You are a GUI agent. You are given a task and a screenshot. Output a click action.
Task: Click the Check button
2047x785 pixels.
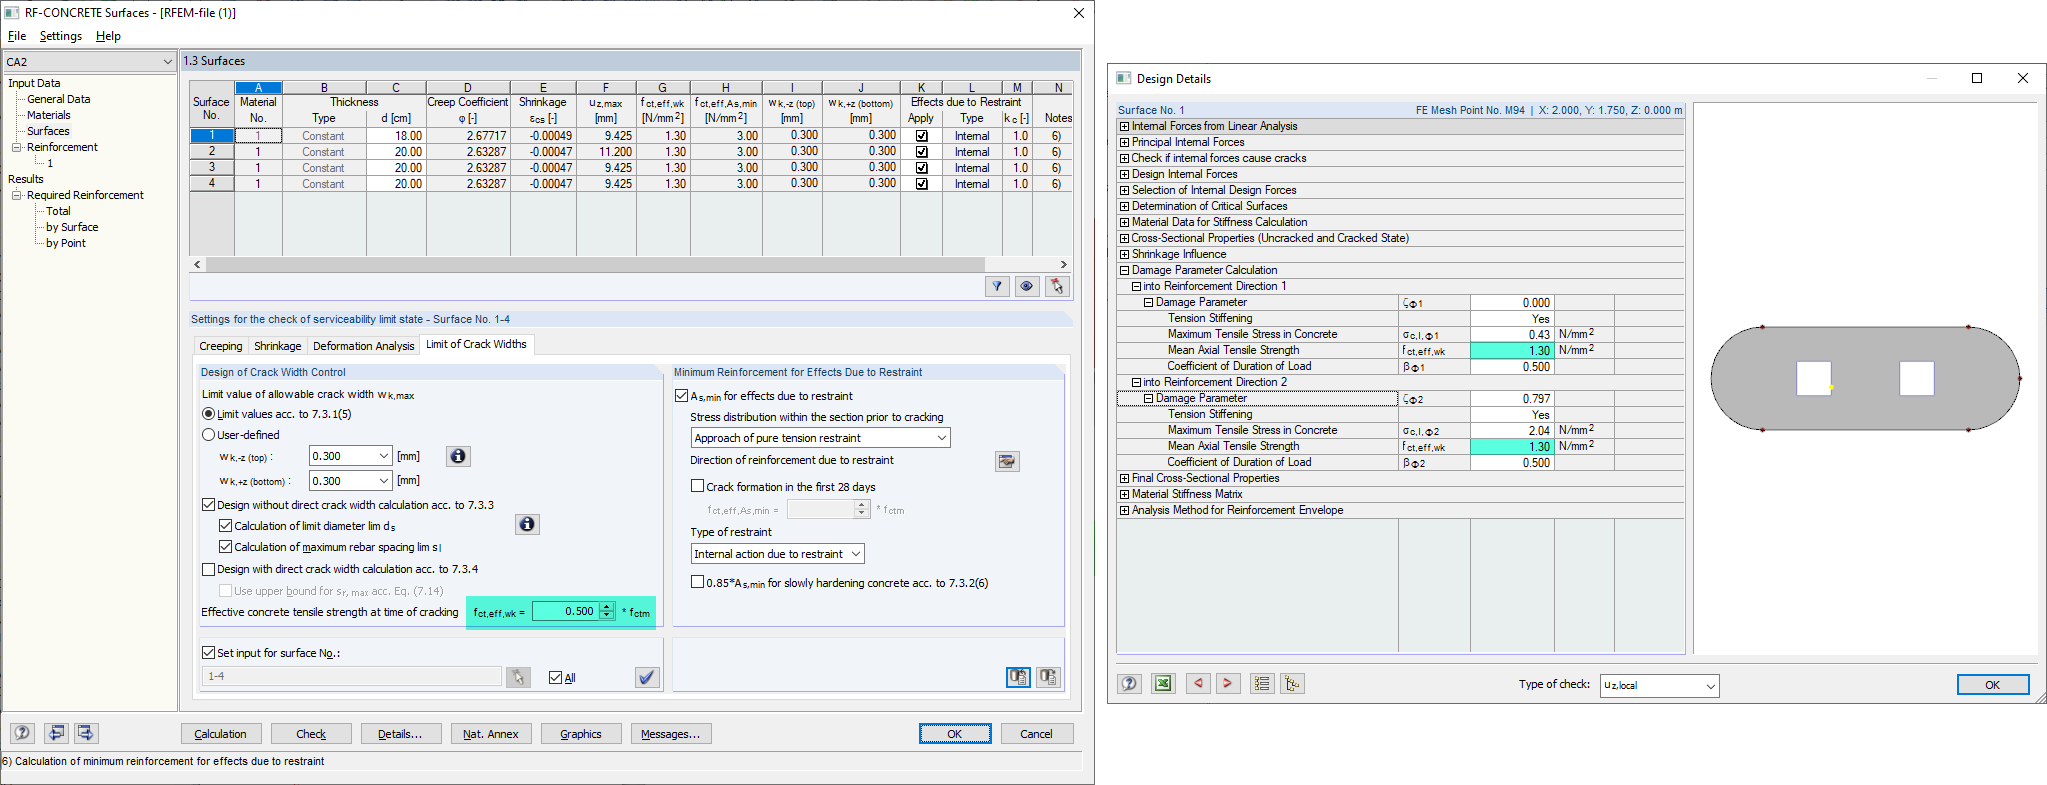311,734
